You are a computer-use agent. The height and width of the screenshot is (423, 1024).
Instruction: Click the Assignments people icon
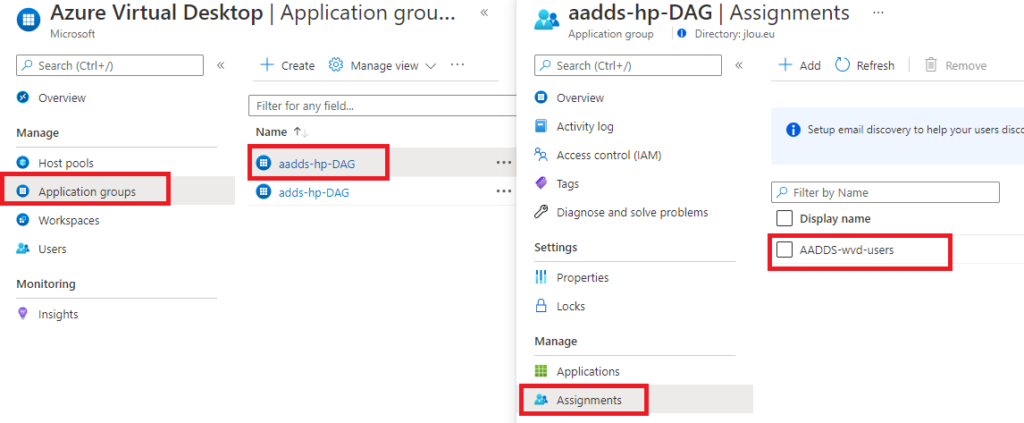coord(541,400)
